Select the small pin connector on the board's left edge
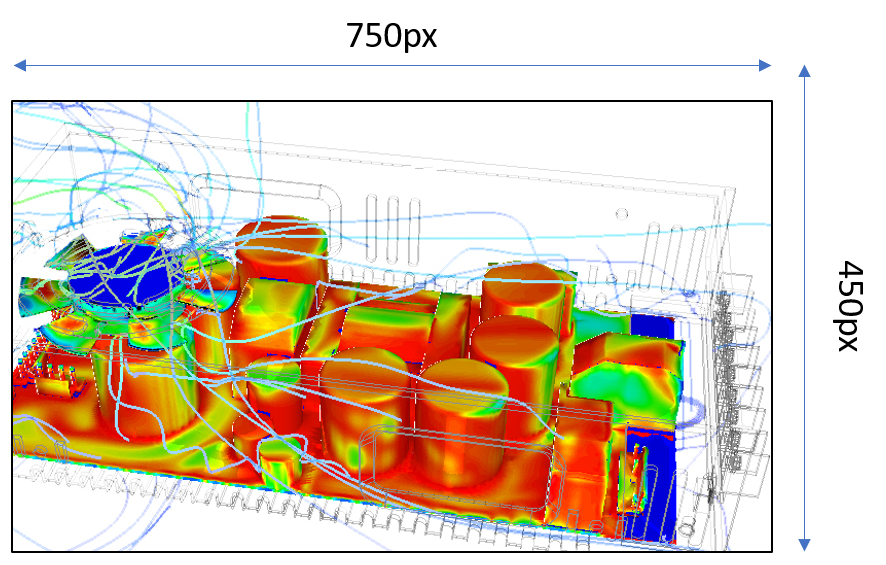 coord(57,381)
